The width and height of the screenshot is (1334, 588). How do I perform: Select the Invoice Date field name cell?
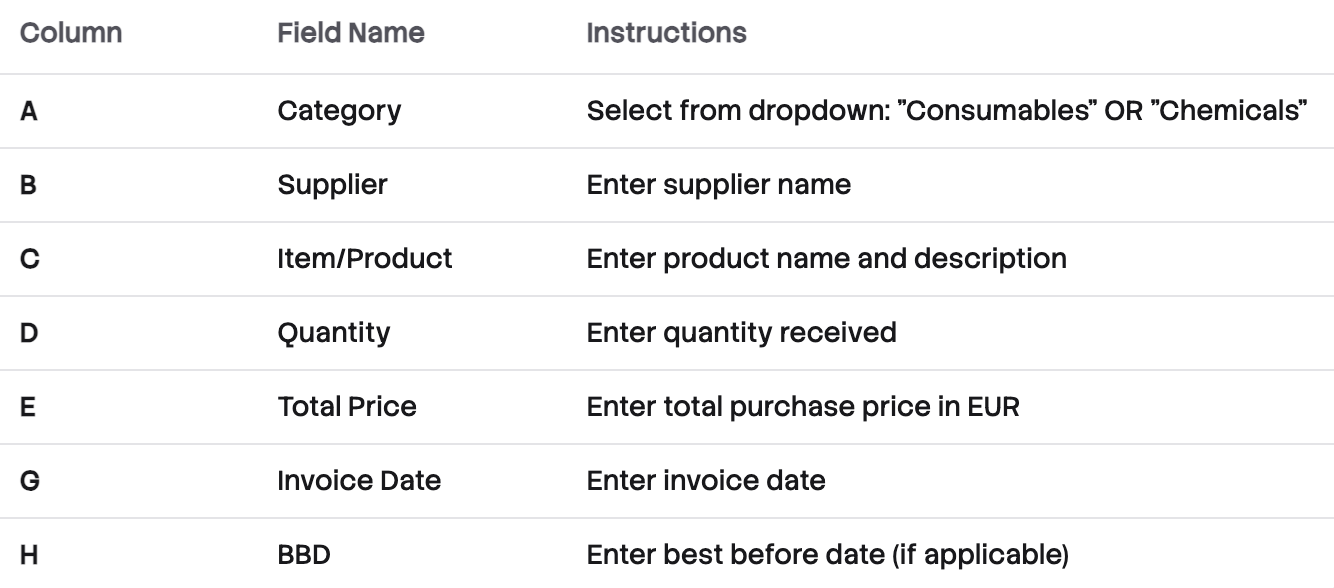click(x=359, y=480)
